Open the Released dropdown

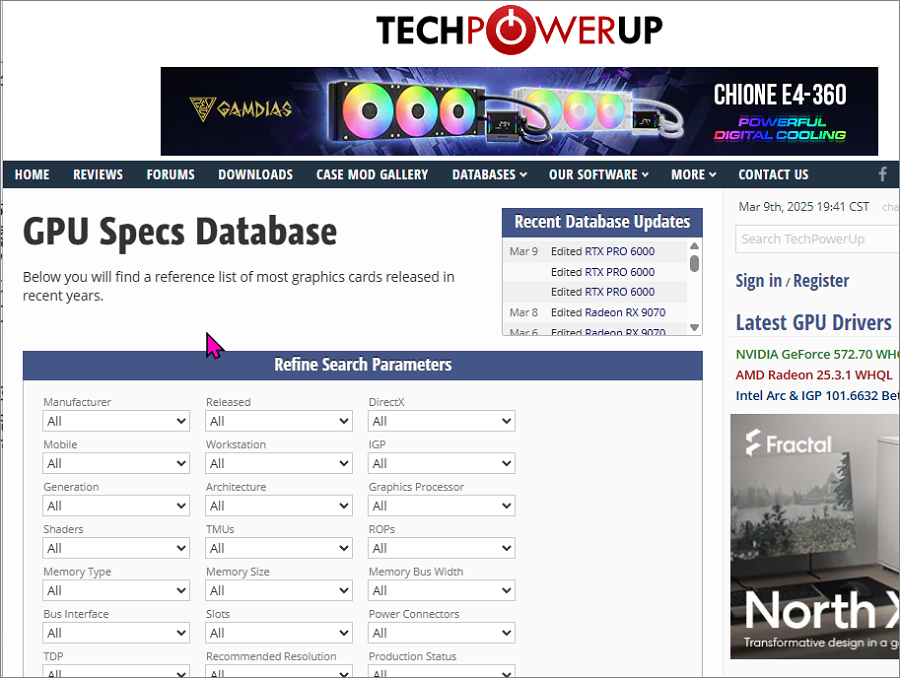click(x=279, y=421)
